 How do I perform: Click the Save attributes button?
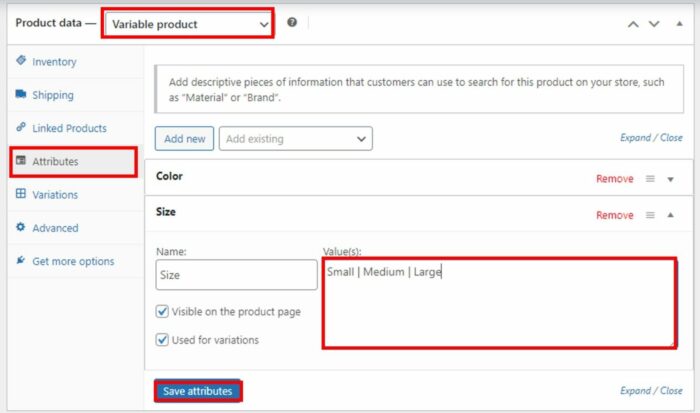click(x=197, y=391)
